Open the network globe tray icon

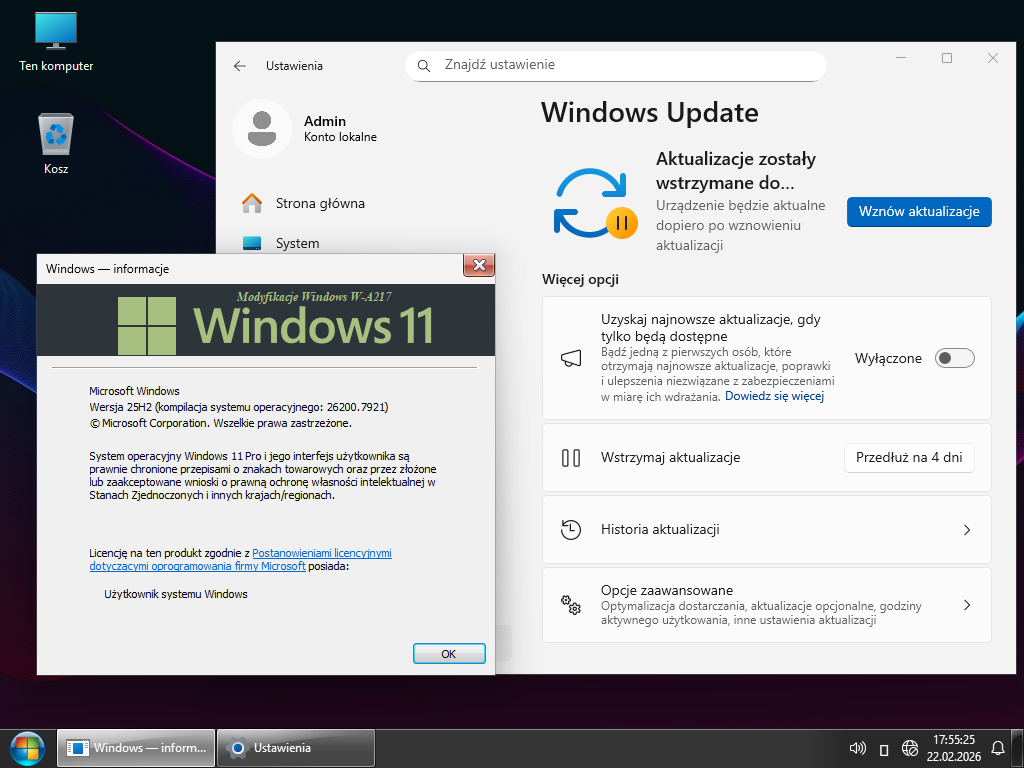tap(910, 748)
